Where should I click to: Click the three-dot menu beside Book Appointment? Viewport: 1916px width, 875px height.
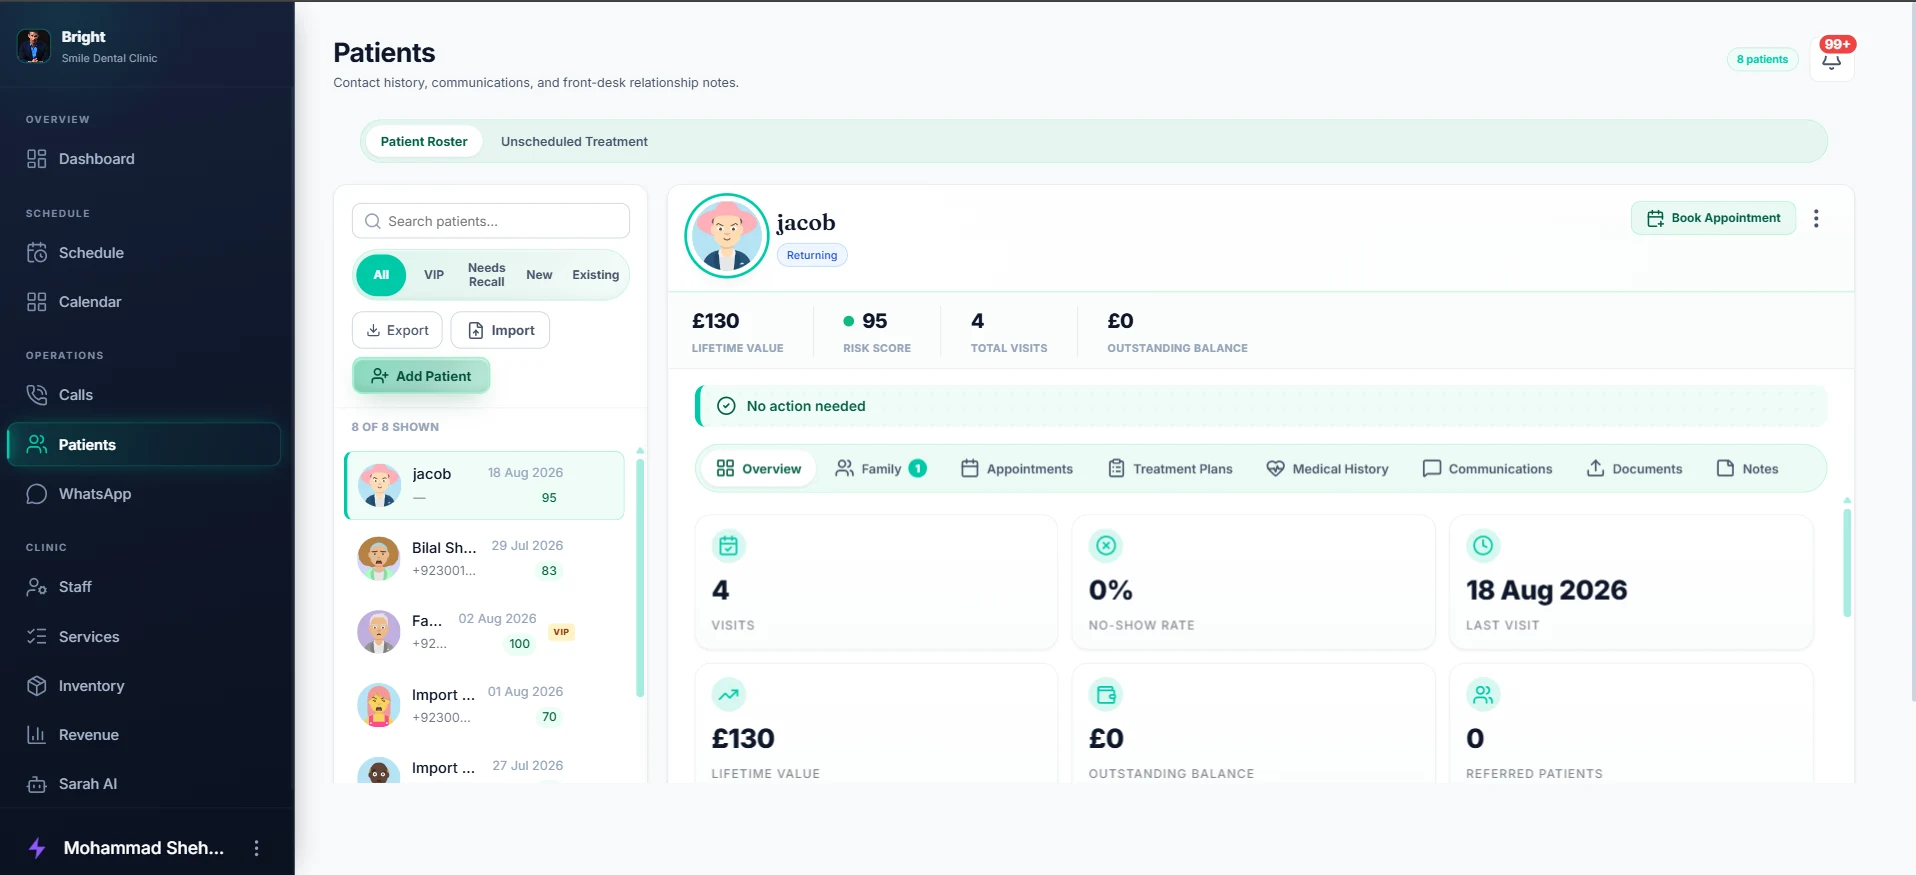[1816, 218]
